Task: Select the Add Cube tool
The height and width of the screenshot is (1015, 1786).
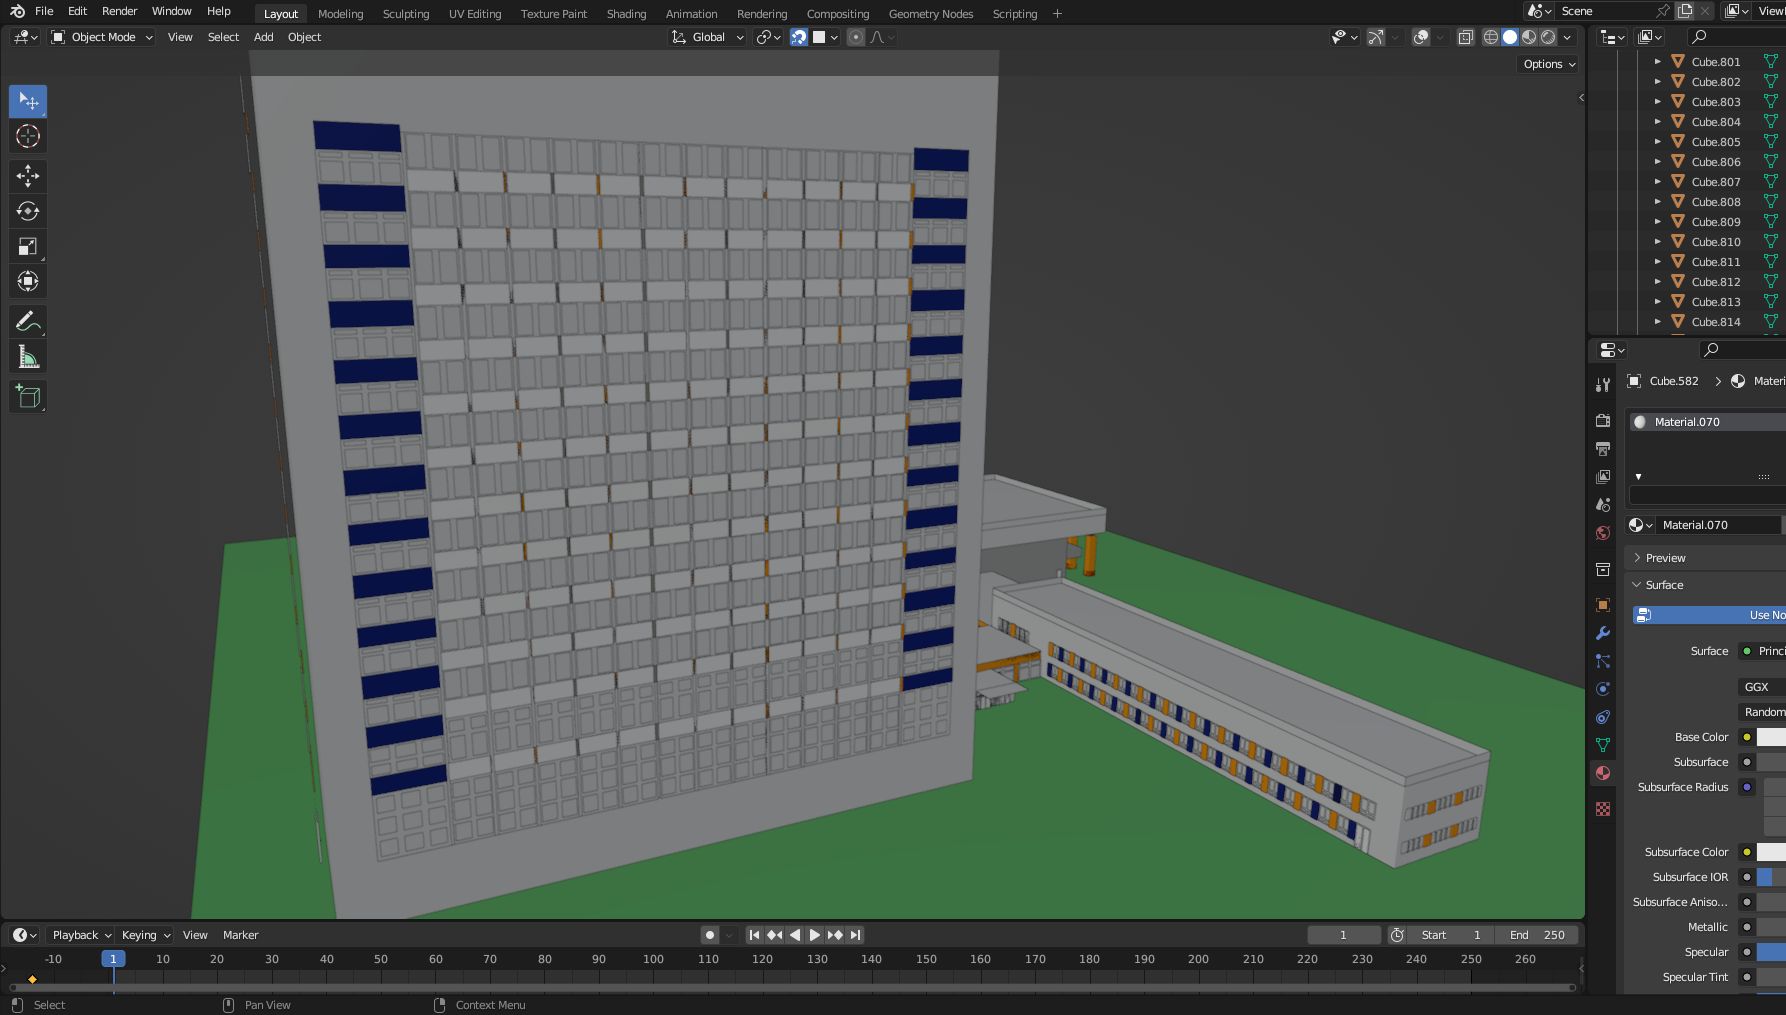Action: (28, 397)
